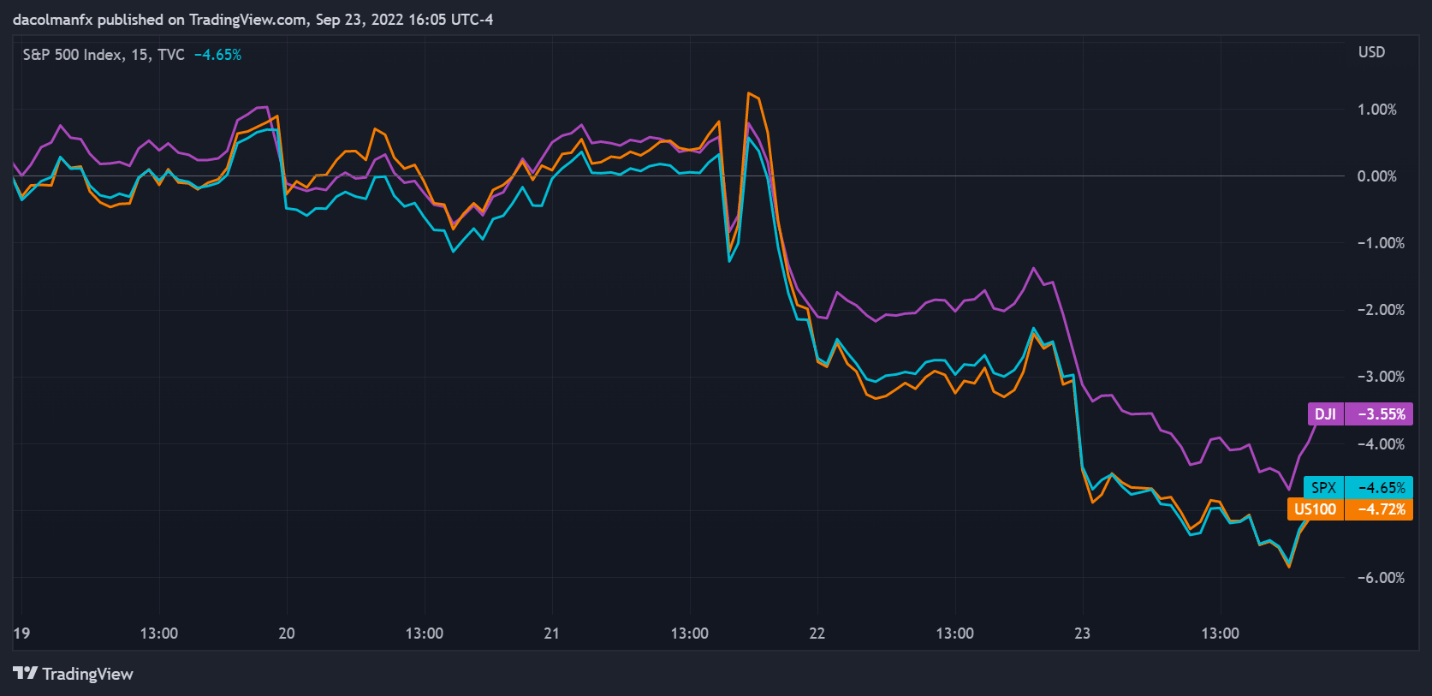Click the S&P 500 Index title
Viewport: 1432px width, 696px height.
coord(104,55)
